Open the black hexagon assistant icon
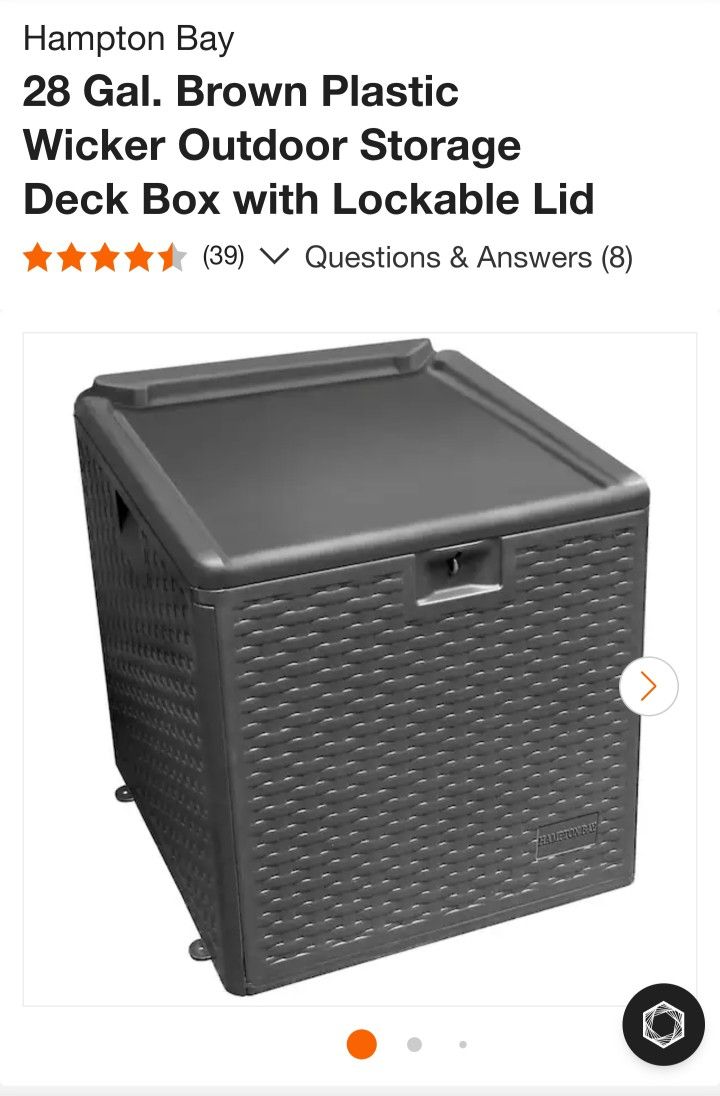This screenshot has width=720, height=1096. pos(663,1024)
